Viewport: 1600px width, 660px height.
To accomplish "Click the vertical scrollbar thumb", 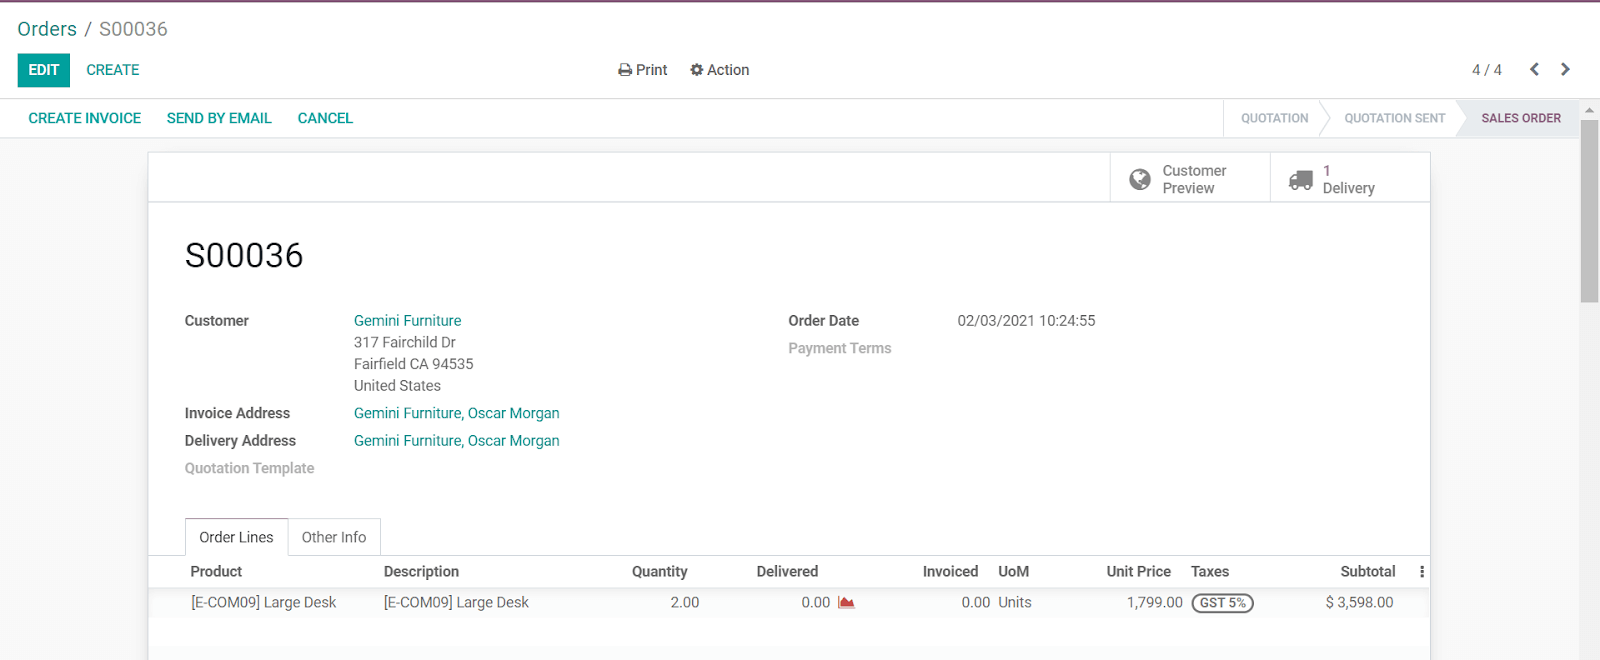I will pos(1589,210).
